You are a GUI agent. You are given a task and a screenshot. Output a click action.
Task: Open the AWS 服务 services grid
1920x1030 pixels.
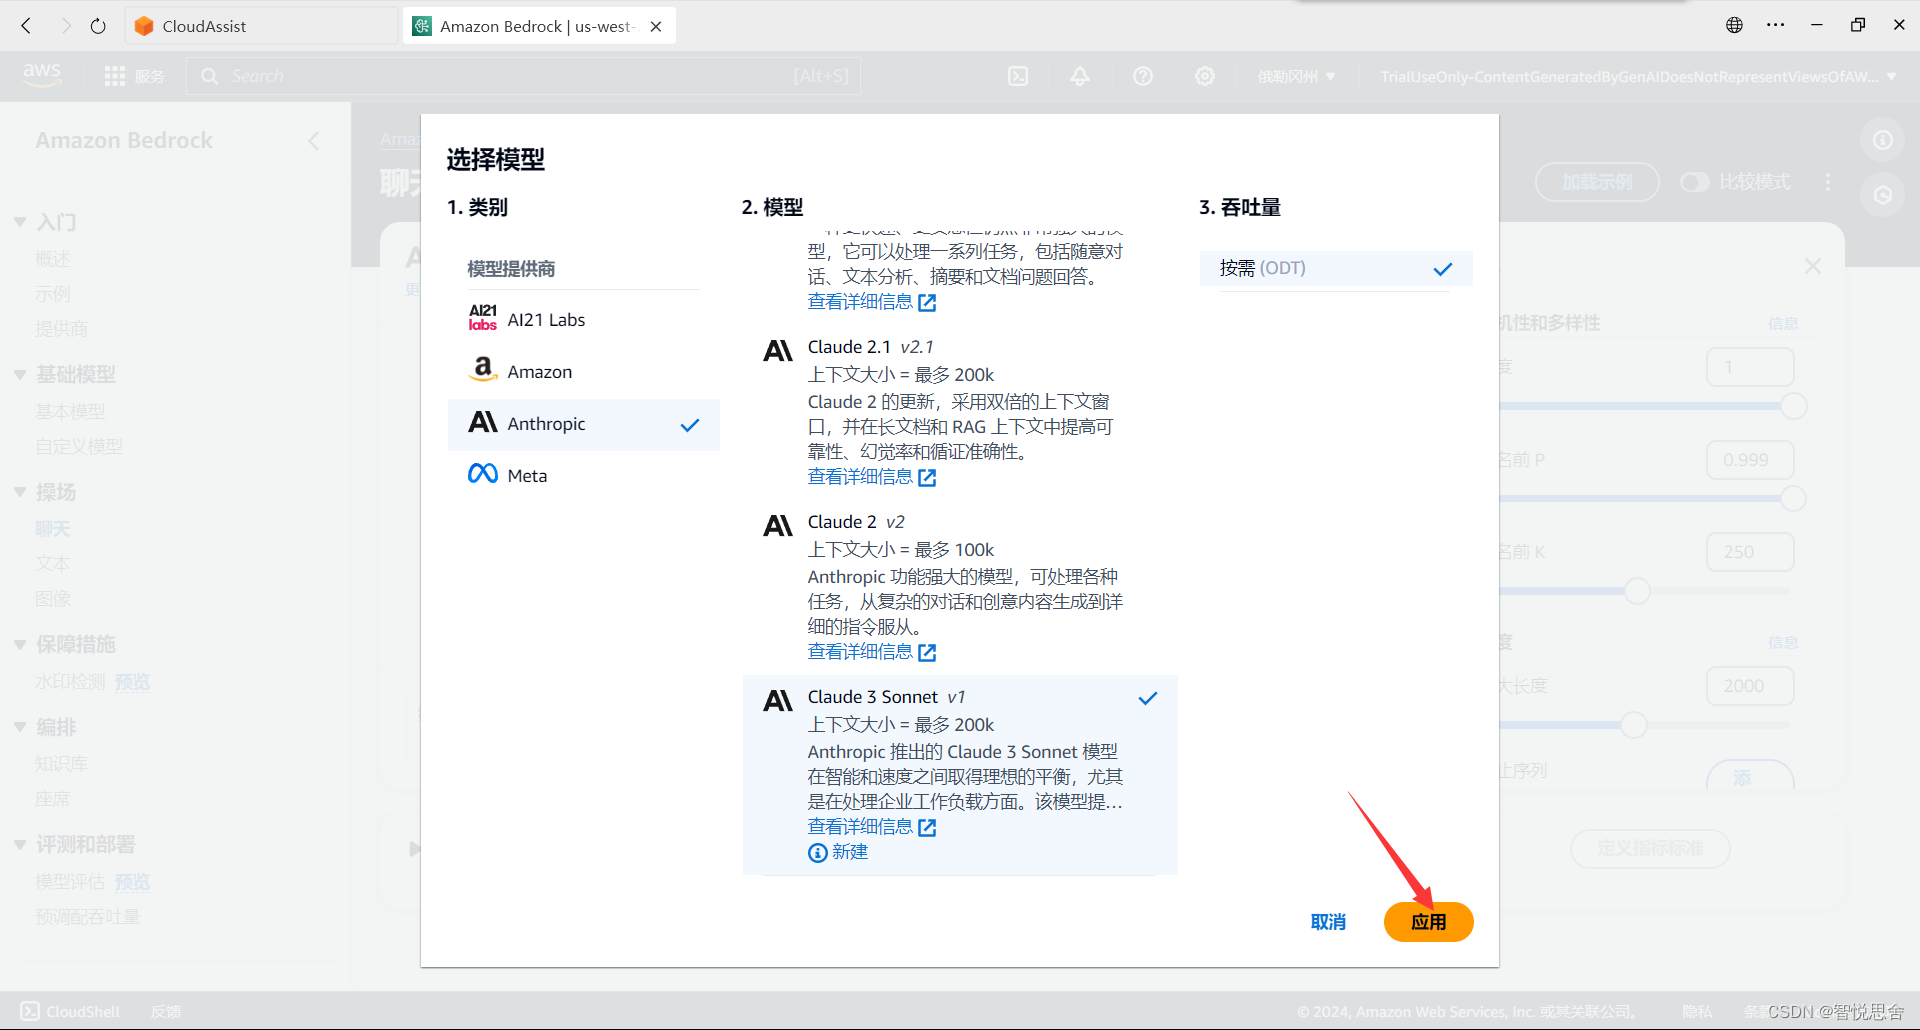tap(134, 76)
